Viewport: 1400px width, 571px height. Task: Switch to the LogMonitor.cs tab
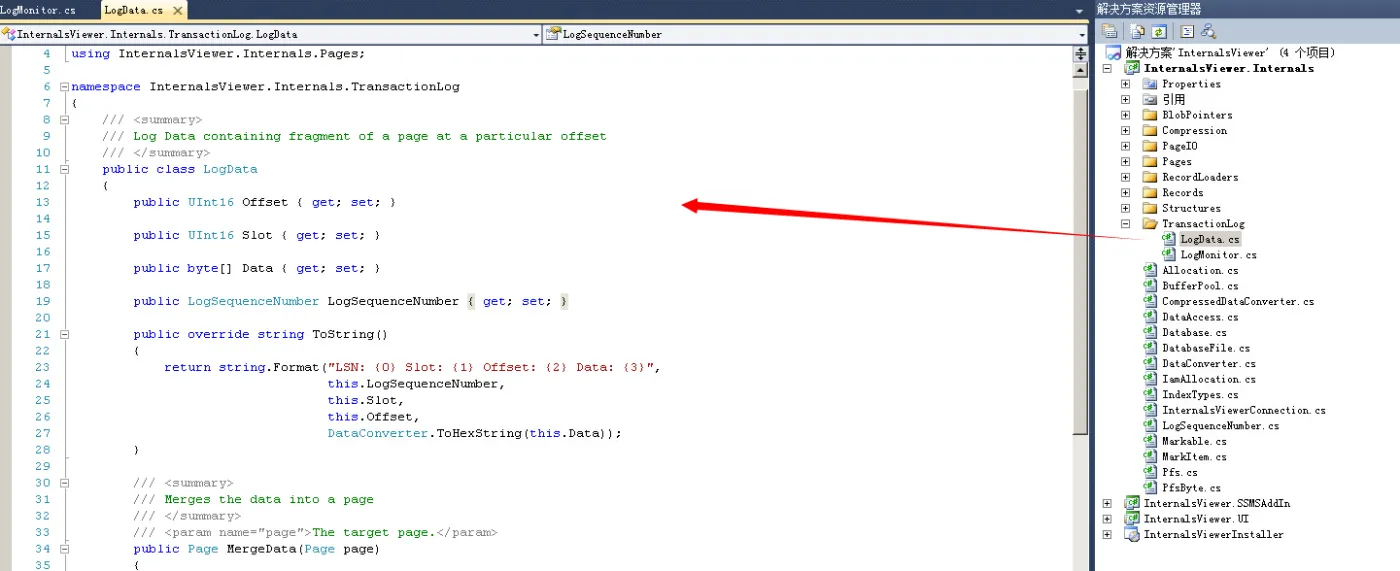tap(40, 10)
